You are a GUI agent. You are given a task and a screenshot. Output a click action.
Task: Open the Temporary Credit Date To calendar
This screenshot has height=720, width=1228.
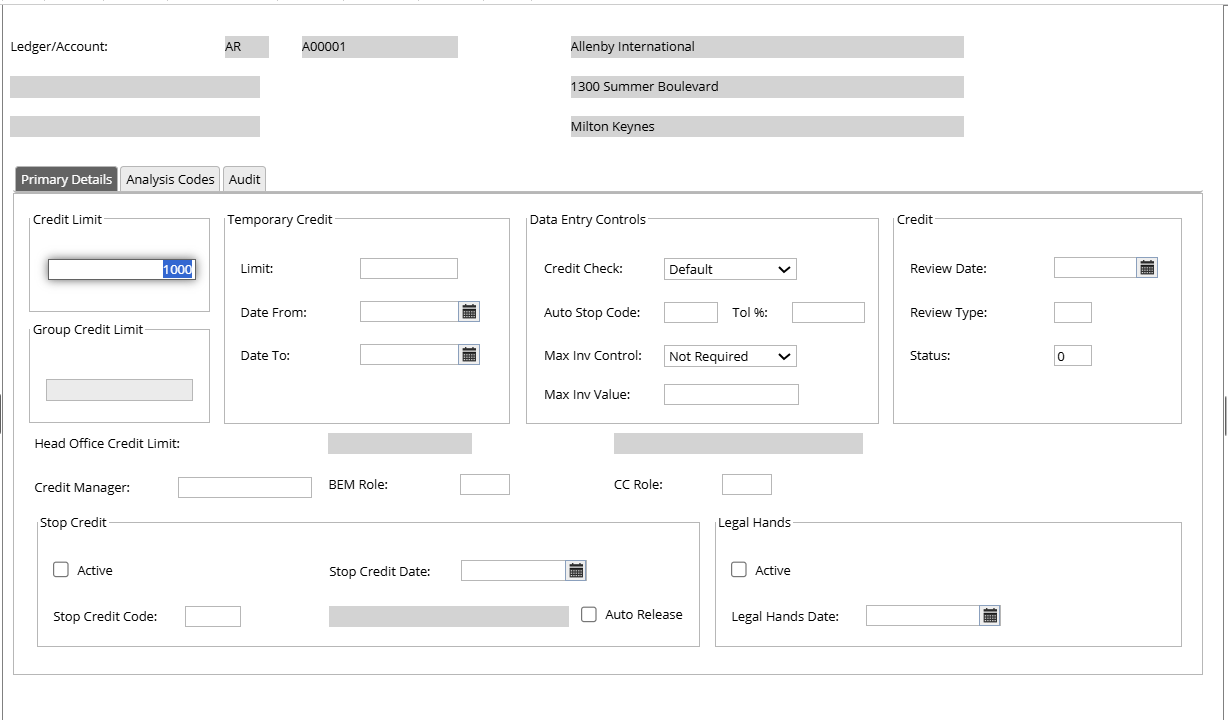click(x=469, y=354)
